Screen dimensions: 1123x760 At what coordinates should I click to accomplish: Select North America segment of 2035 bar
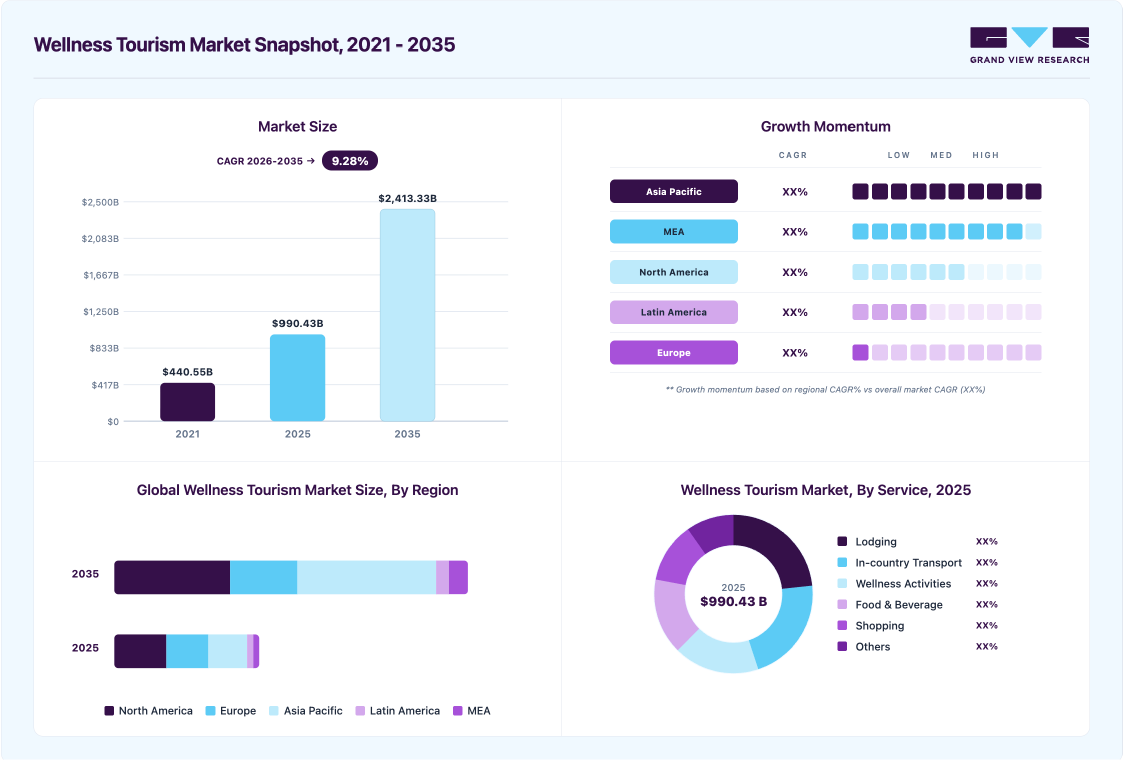tap(172, 577)
